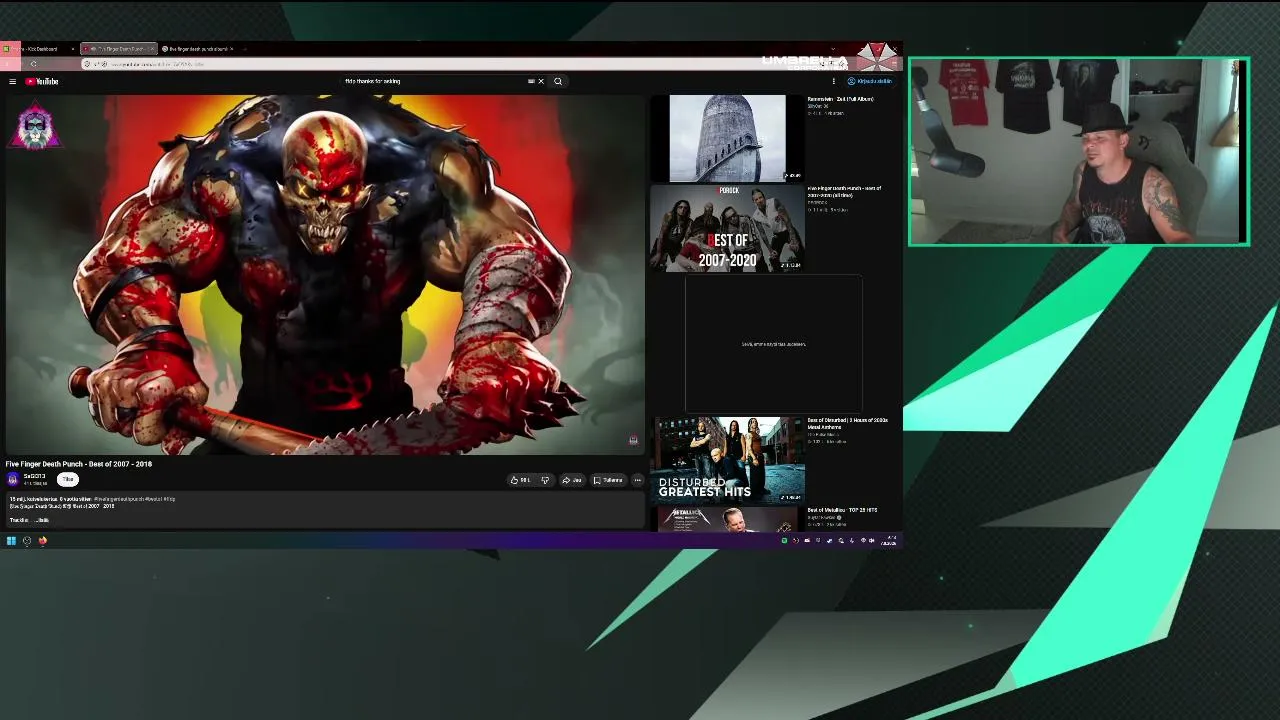Play the Five Finger Death Punch video
Screen dimensions: 1280x720
(325, 274)
